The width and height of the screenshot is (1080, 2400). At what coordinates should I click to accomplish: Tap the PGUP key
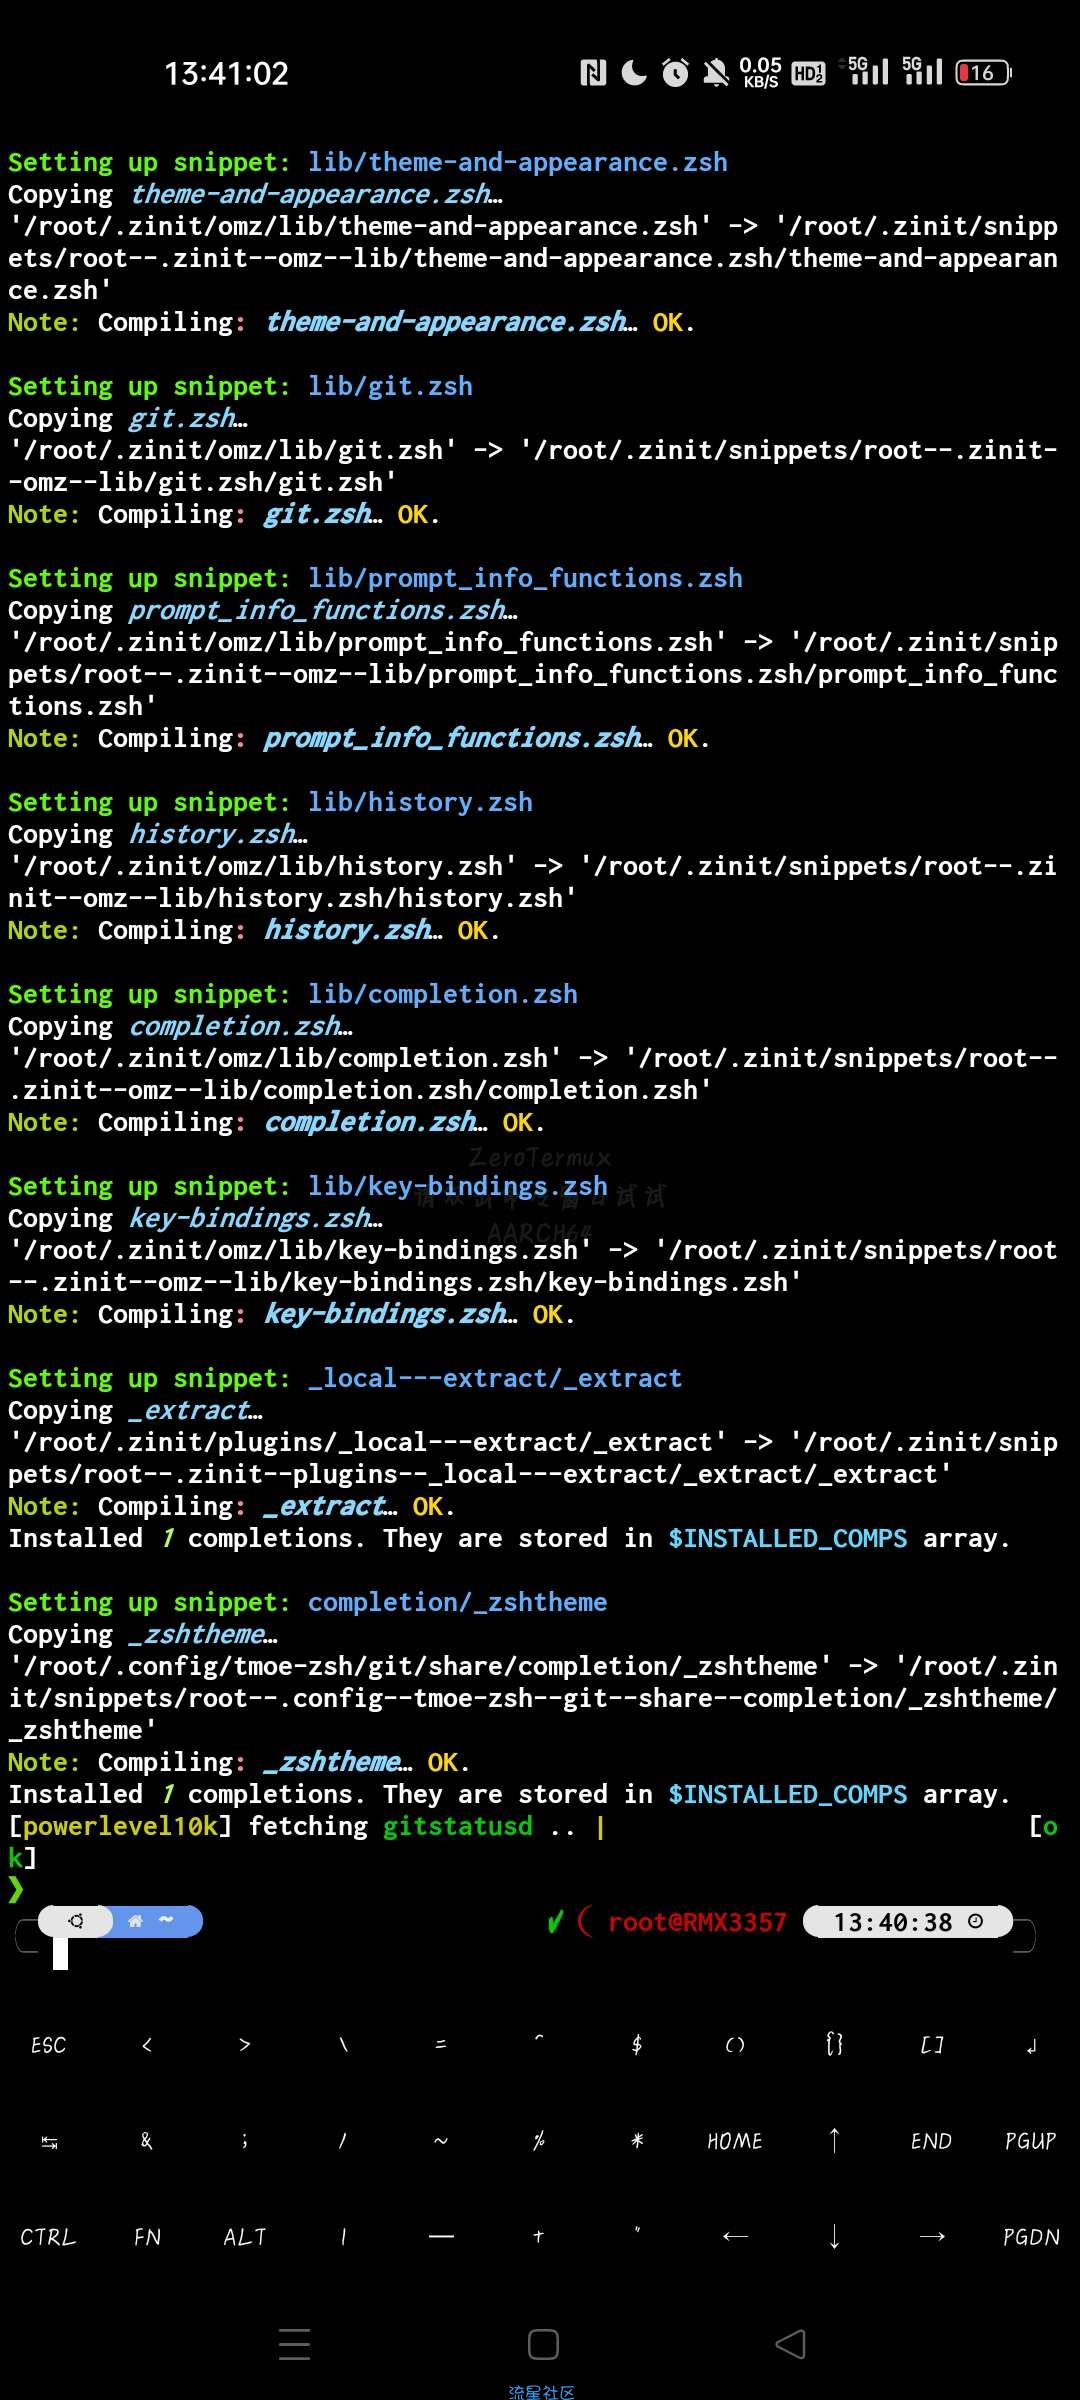(x=1031, y=2141)
